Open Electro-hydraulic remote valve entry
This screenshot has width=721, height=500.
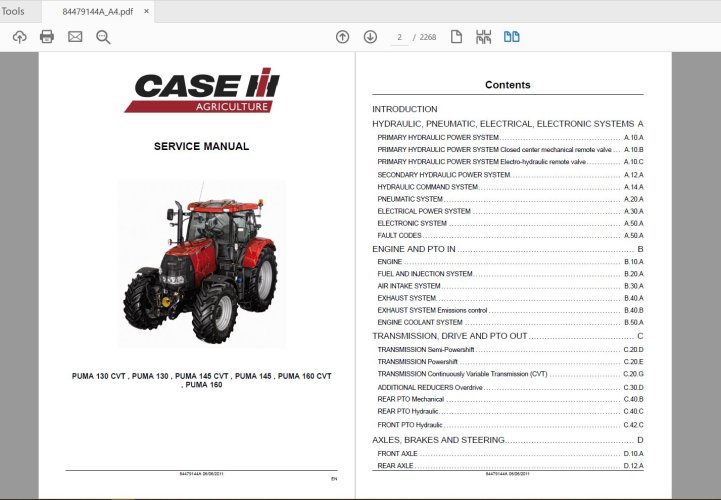[510, 162]
